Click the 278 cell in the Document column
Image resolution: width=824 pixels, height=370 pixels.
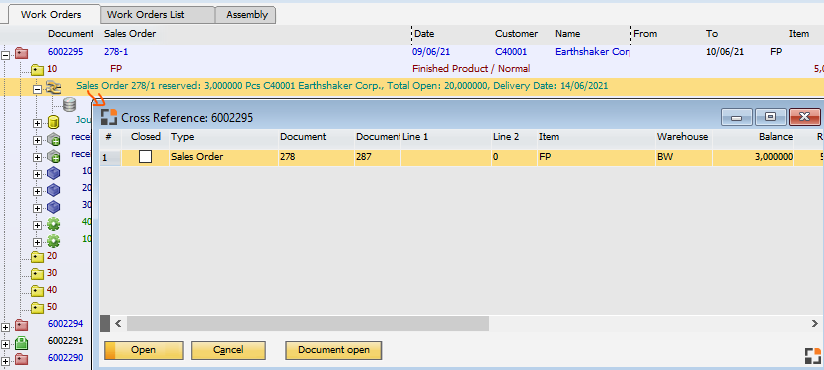pos(316,157)
